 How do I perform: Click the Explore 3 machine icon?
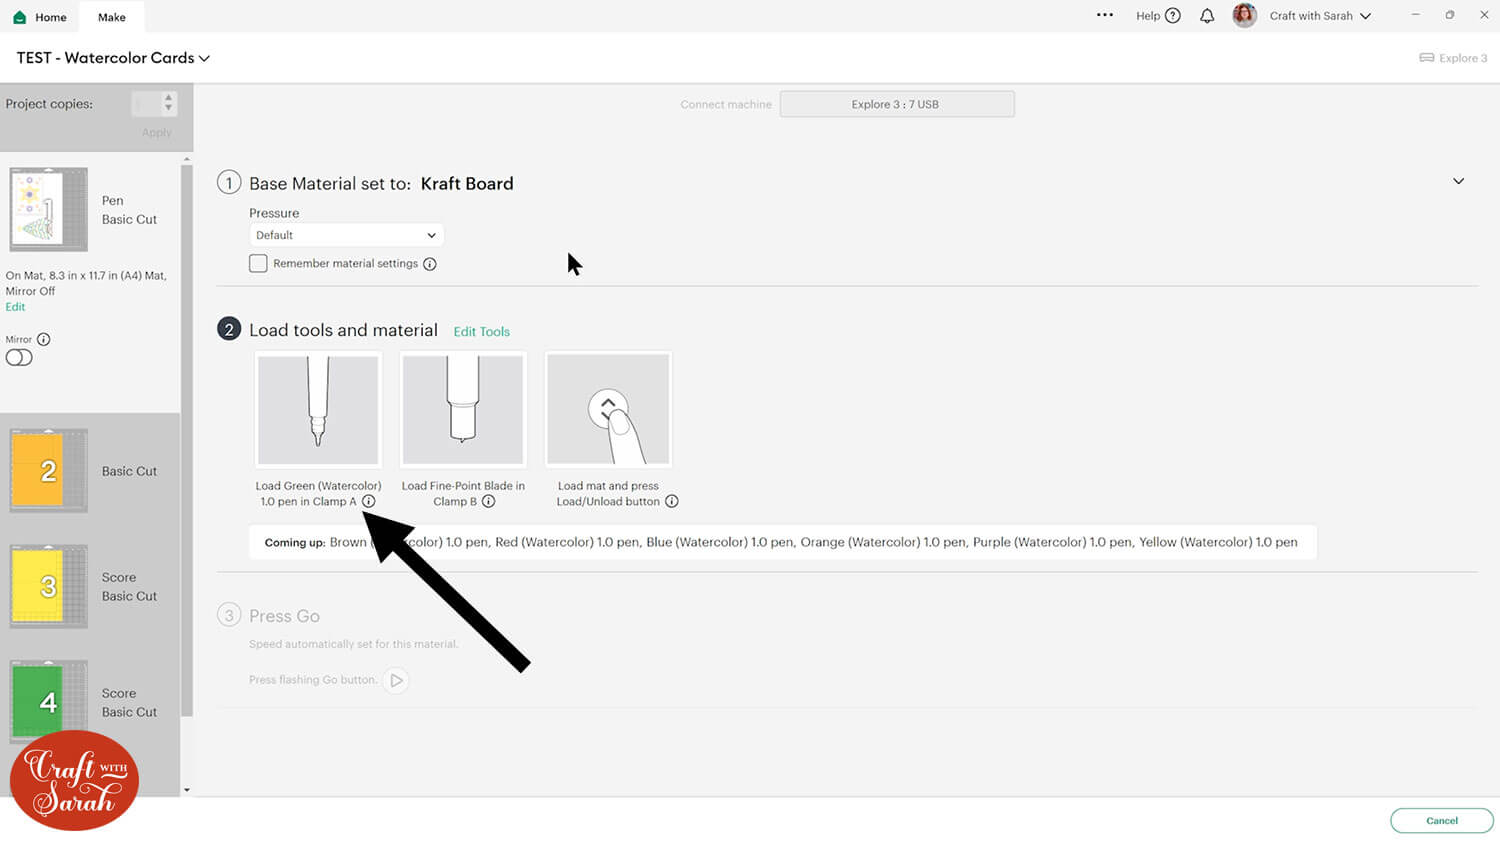[1426, 58]
